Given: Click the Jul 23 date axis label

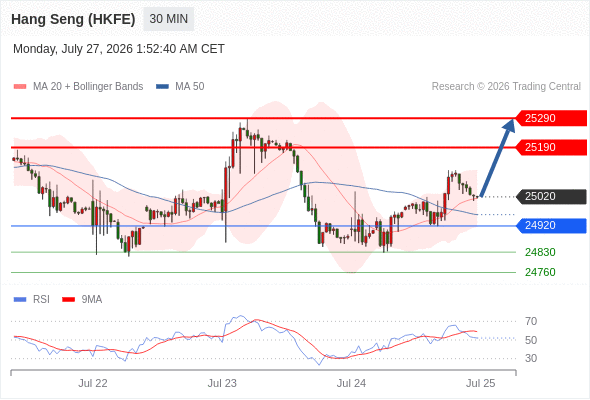Looking at the screenshot, I should click(222, 383).
